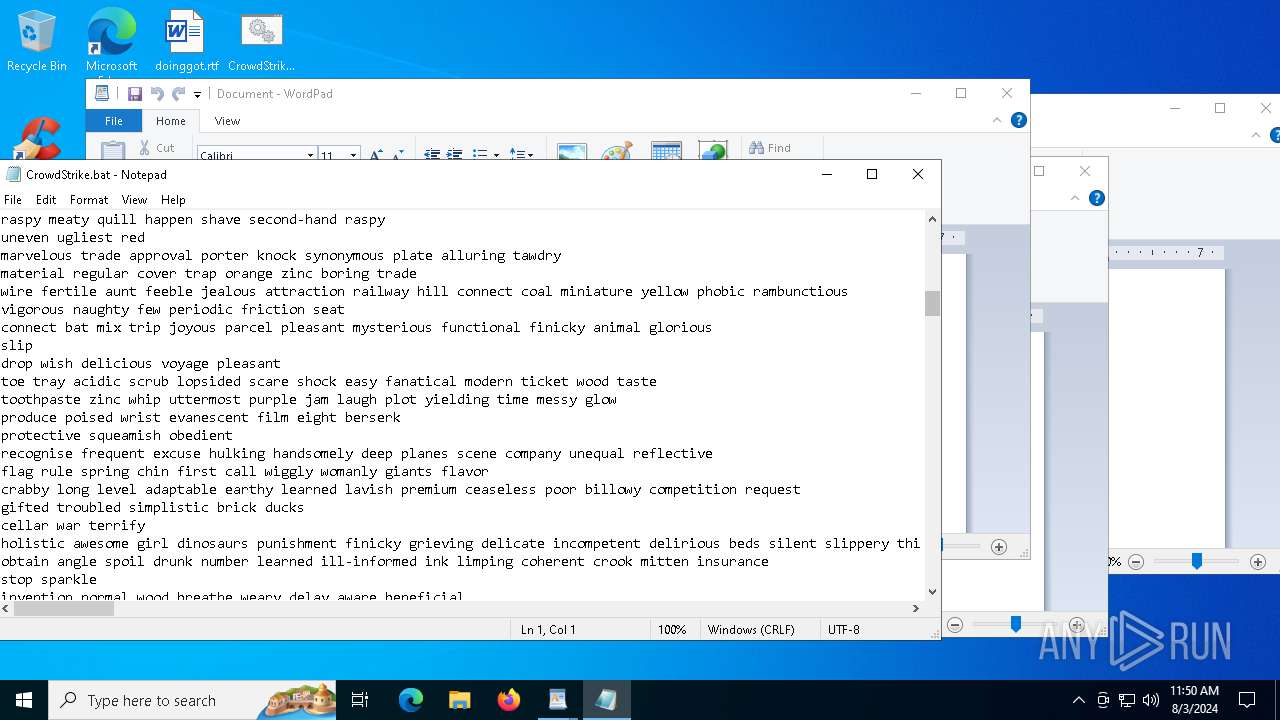Click the Shrink font icon in WordPad
Viewport: 1280px width, 720px height.
click(398, 155)
